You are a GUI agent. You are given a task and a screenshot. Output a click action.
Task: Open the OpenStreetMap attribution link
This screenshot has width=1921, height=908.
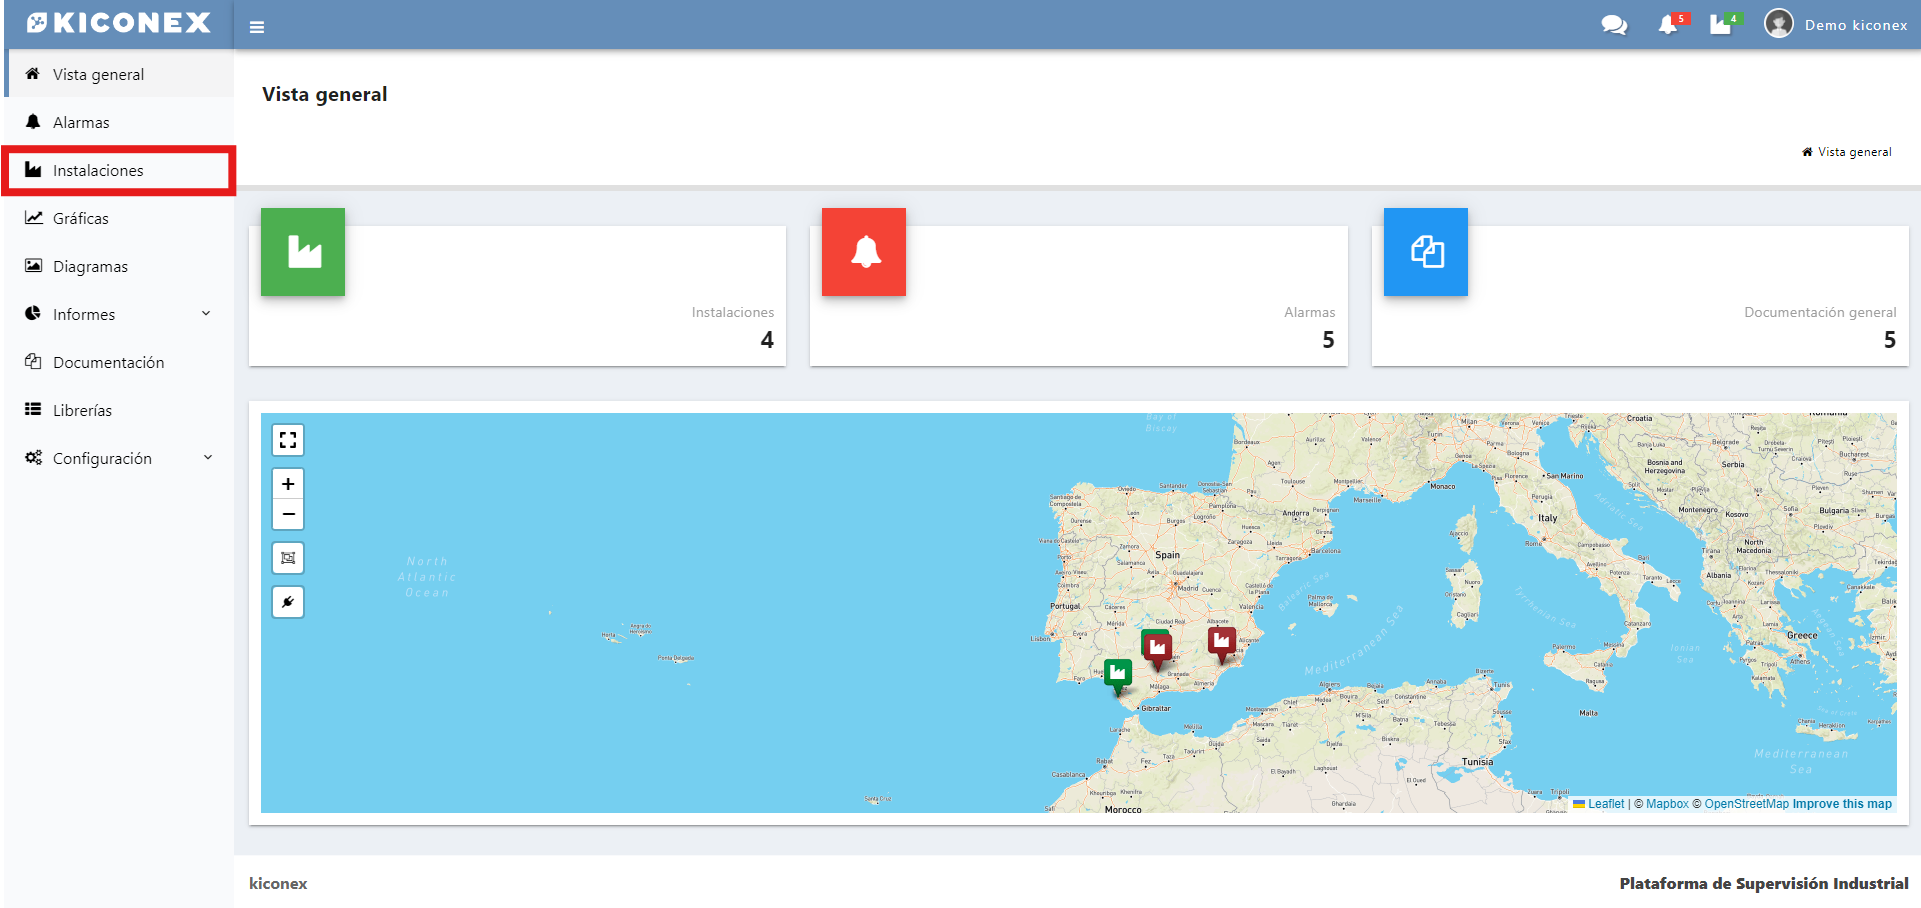[1746, 804]
